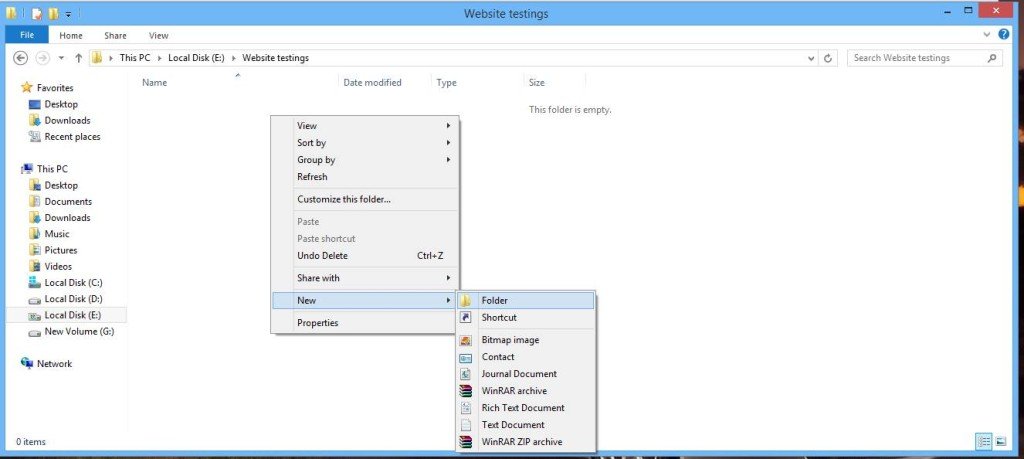Click the Properties icon in quick access toolbar
Screen dimensions: 1024x459
(x=37, y=13)
